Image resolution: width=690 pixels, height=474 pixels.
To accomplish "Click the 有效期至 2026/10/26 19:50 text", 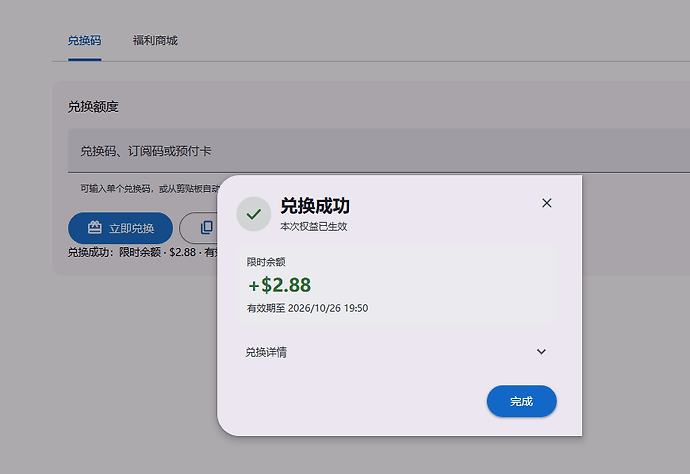I will pos(307,308).
